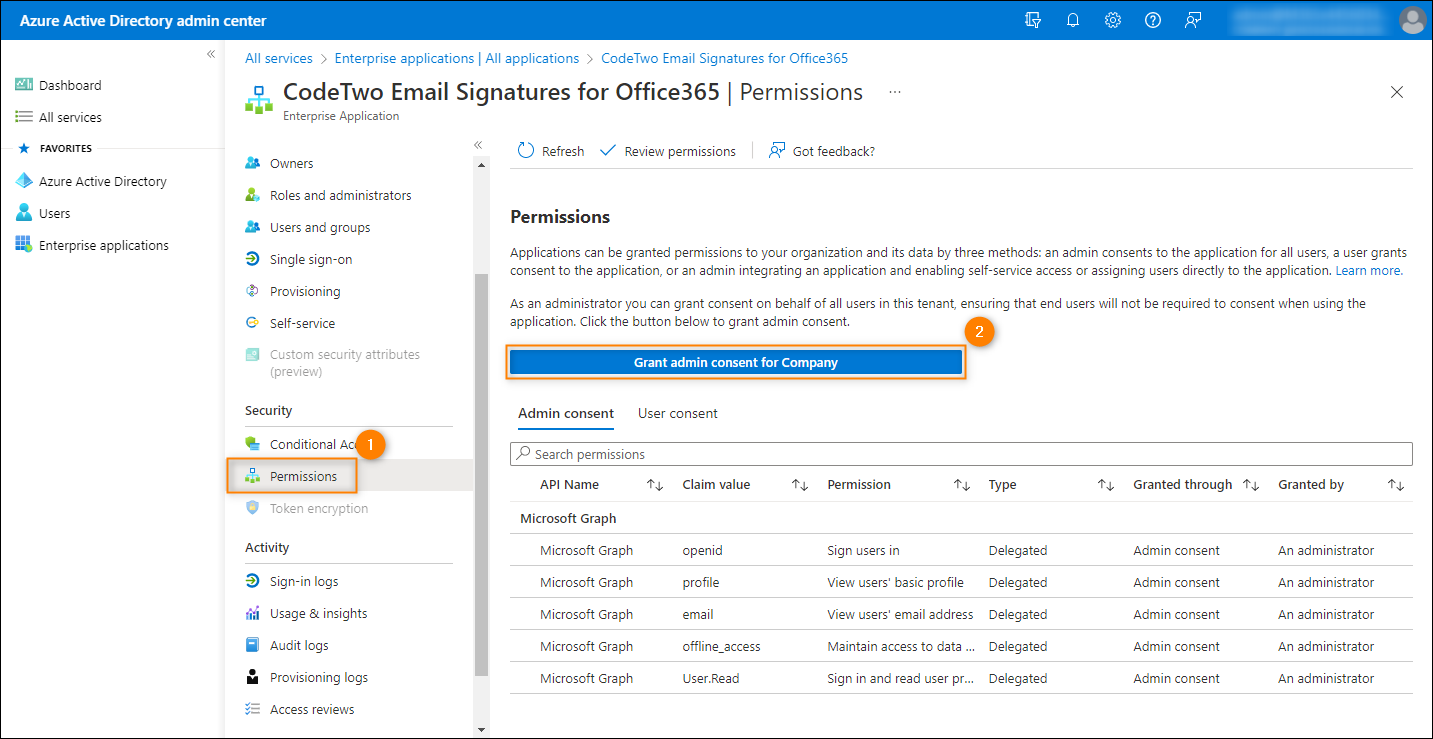The height and width of the screenshot is (739, 1433).
Task: Sort by Granted through column arrows
Action: (1251, 485)
